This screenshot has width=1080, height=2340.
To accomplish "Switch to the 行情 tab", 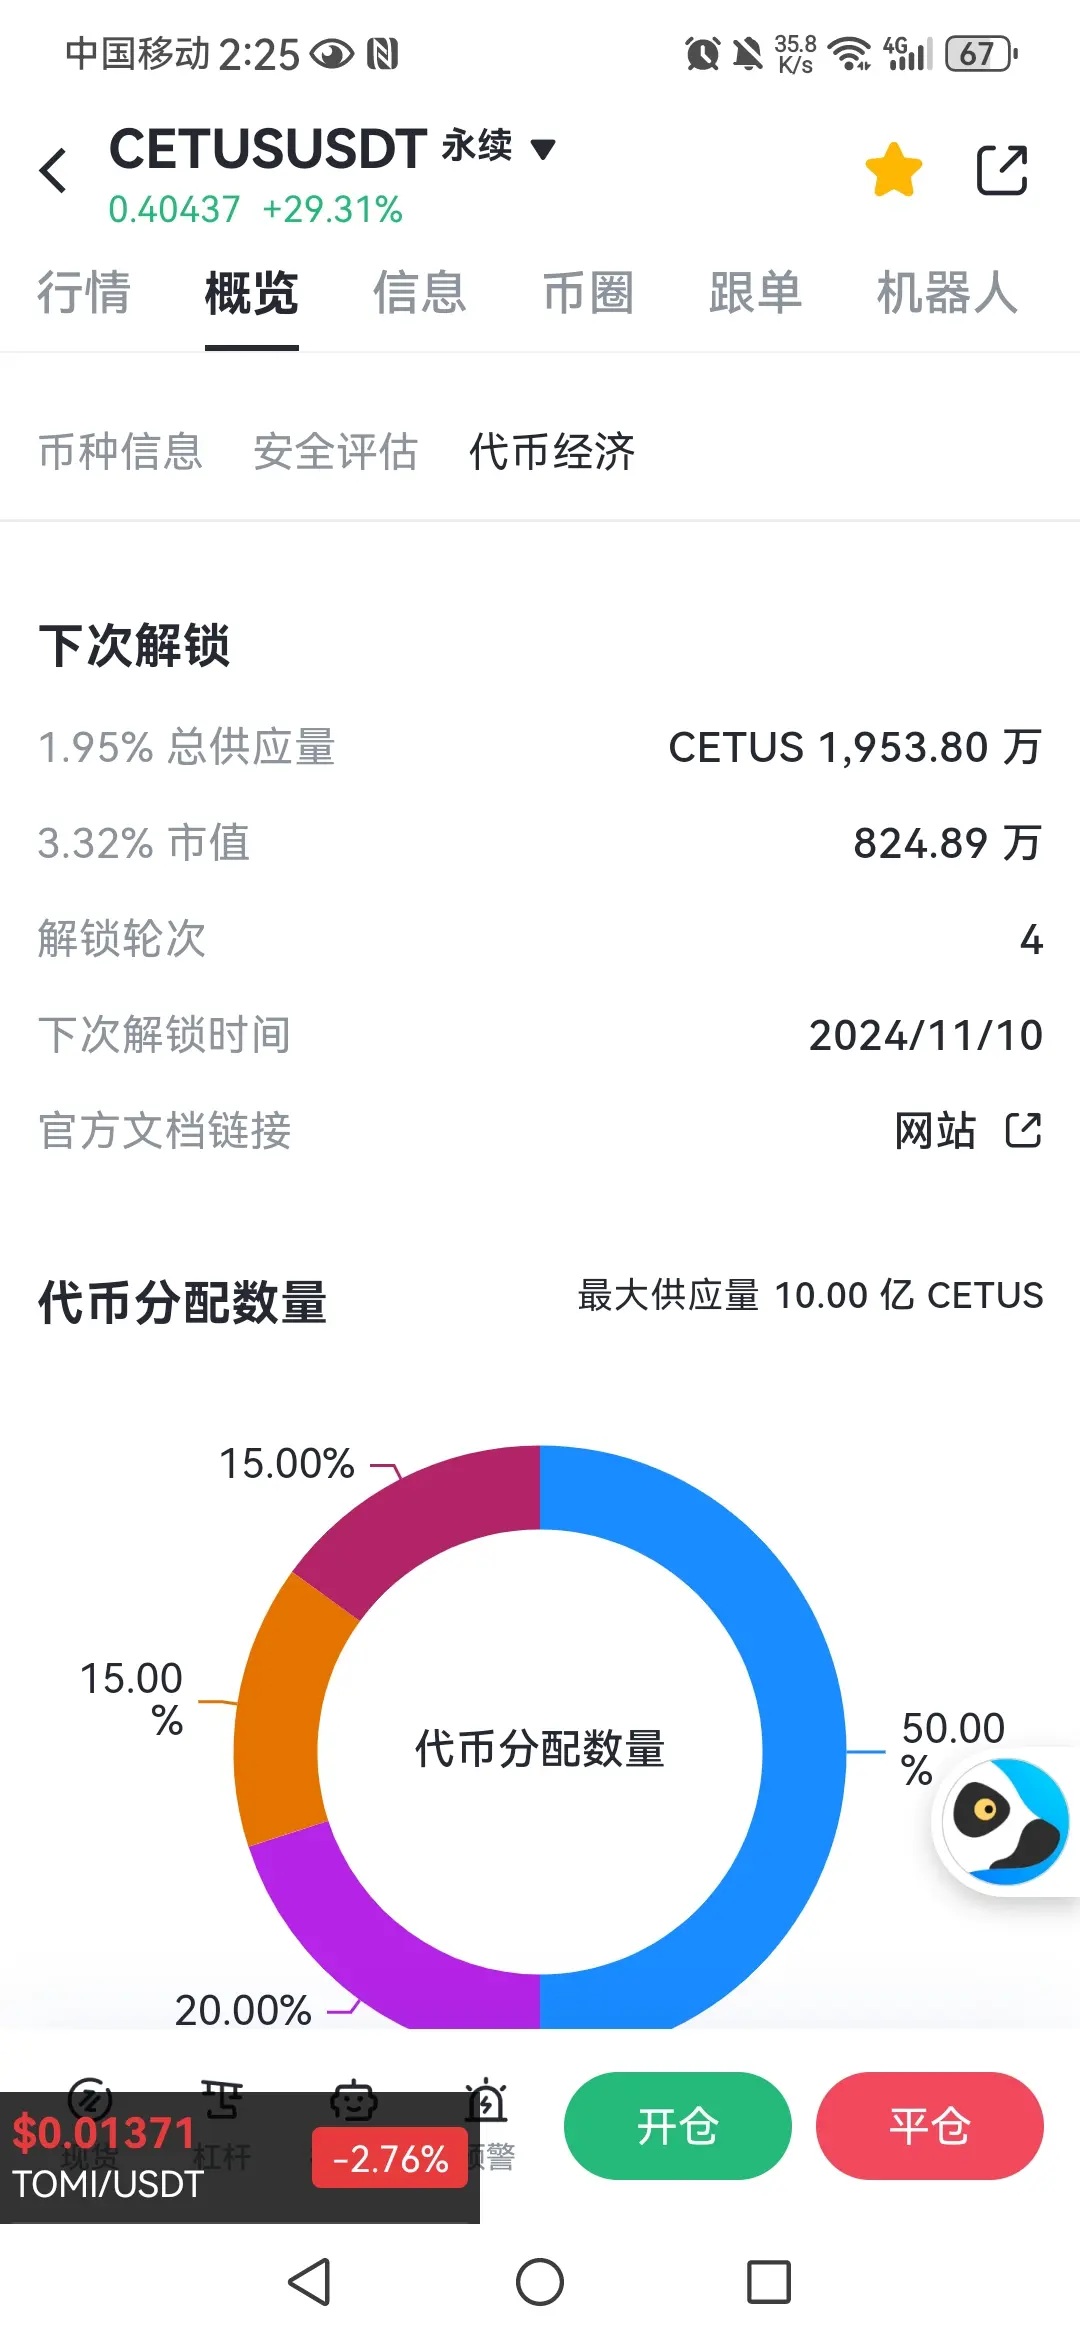I will click(x=84, y=293).
